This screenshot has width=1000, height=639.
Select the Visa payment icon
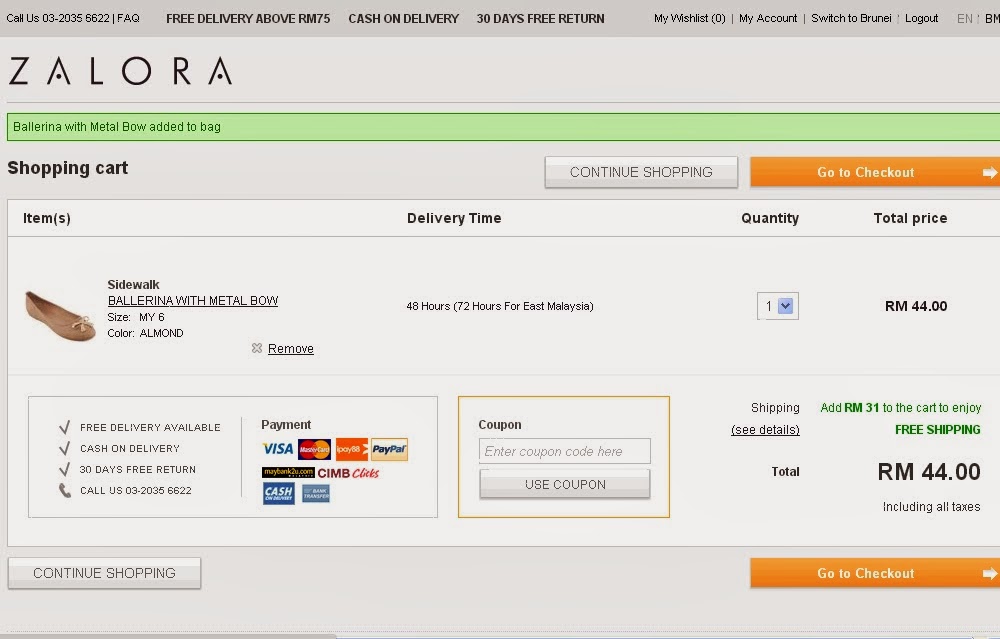(277, 449)
